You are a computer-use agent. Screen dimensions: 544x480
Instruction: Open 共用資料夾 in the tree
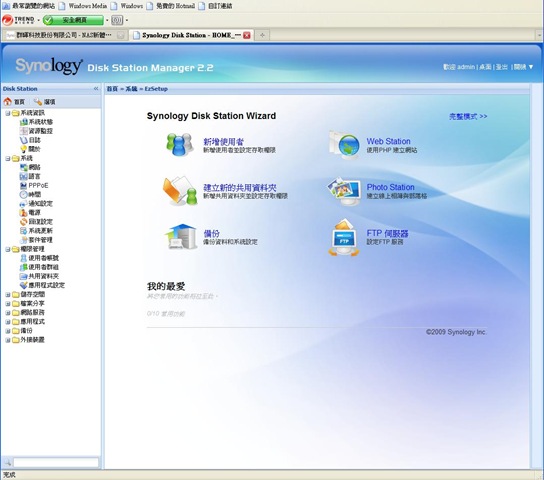[x=40, y=276]
